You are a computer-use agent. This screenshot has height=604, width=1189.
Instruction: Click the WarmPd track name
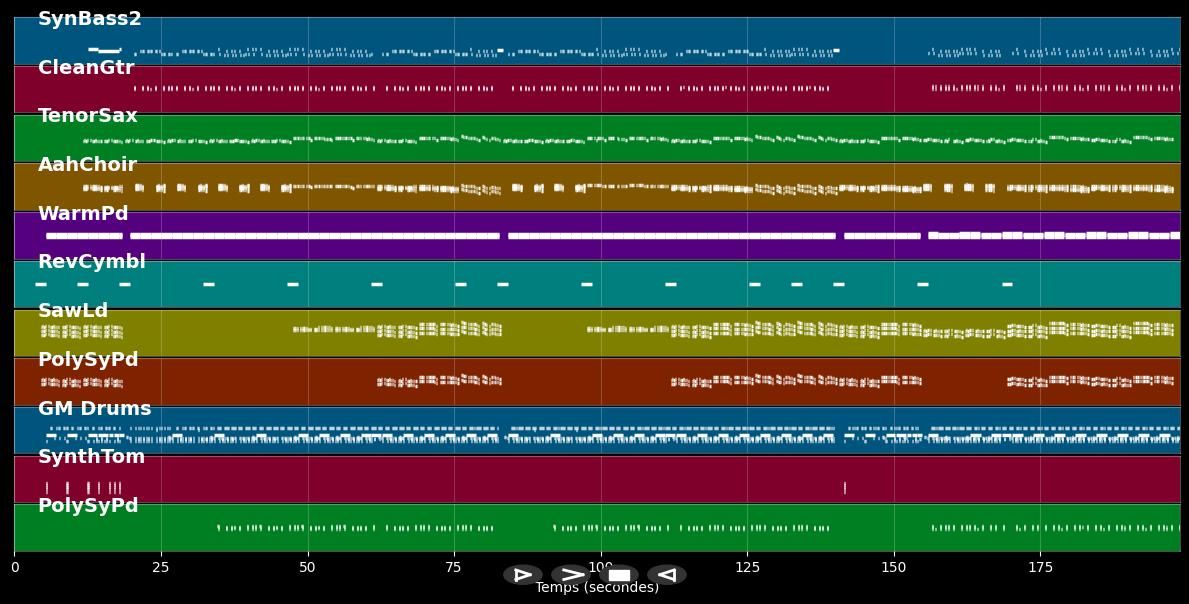point(83,214)
